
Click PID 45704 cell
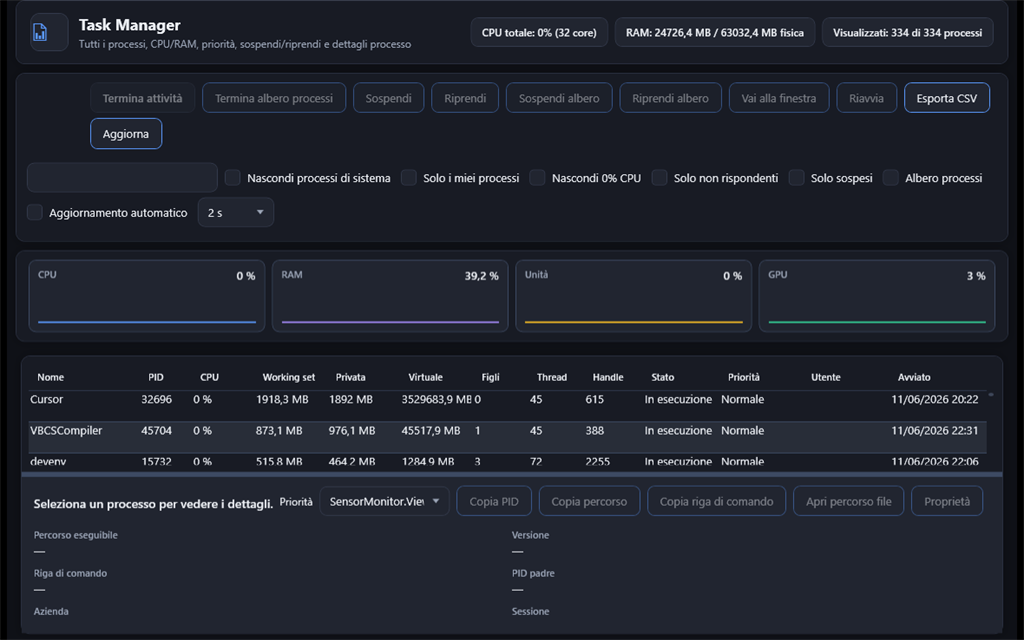(156, 430)
